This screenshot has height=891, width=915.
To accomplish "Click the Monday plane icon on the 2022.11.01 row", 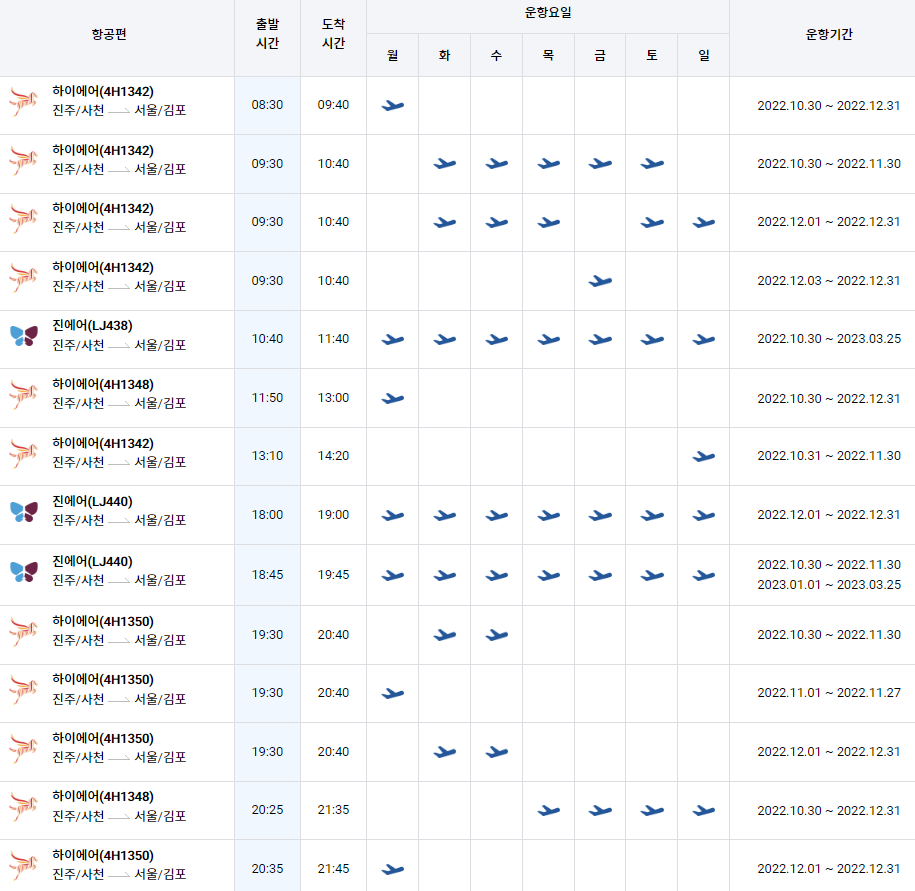I will coord(393,694).
